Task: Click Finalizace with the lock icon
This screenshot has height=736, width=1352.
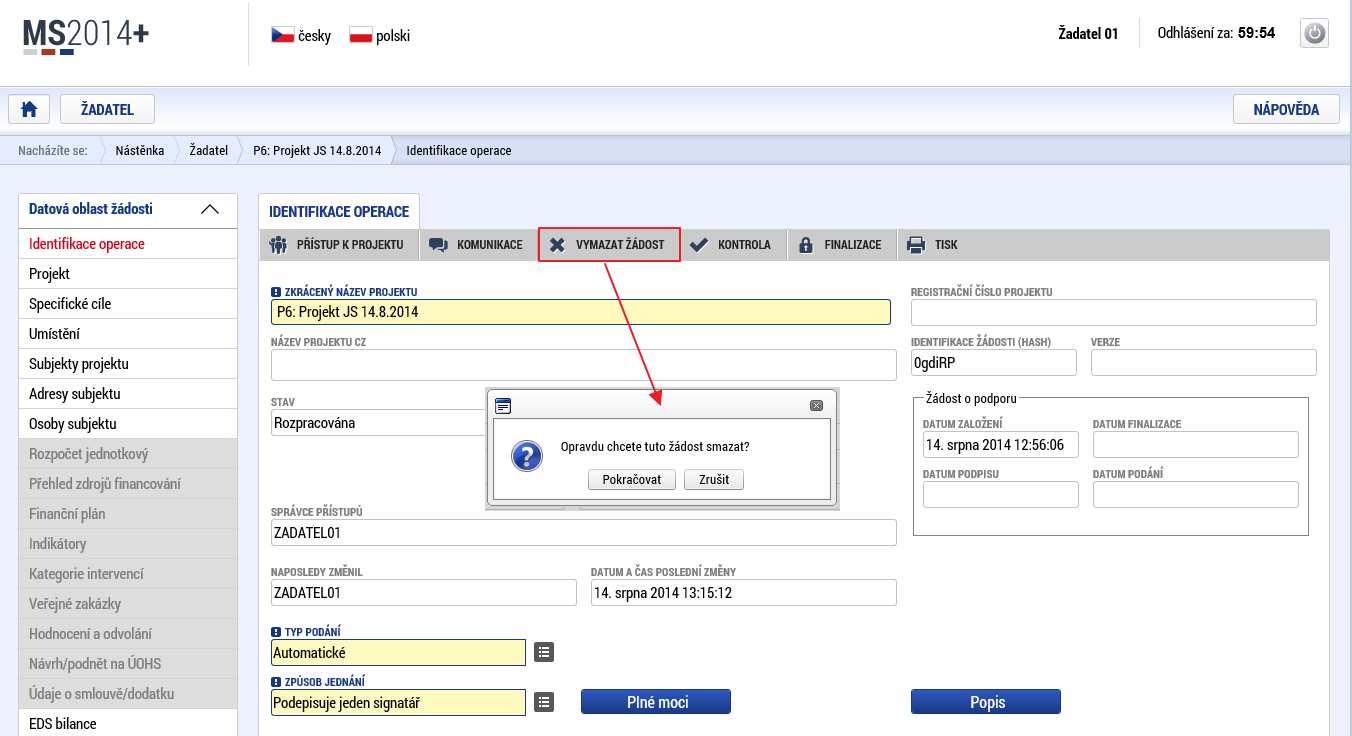Action: (x=840, y=245)
